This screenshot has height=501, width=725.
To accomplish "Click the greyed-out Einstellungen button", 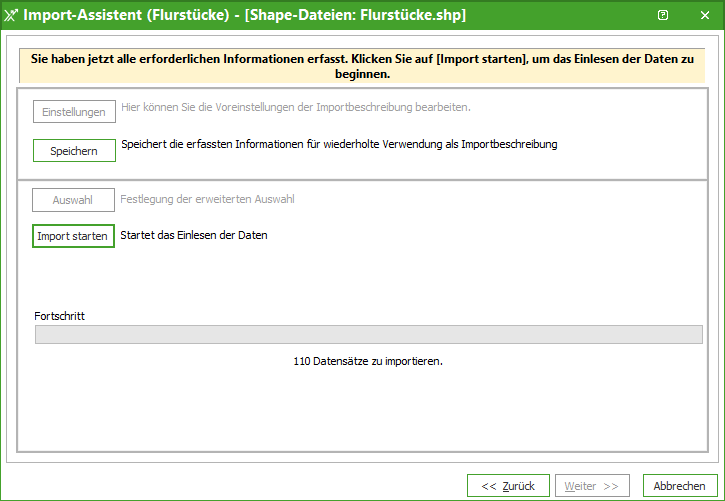I will 73,112.
